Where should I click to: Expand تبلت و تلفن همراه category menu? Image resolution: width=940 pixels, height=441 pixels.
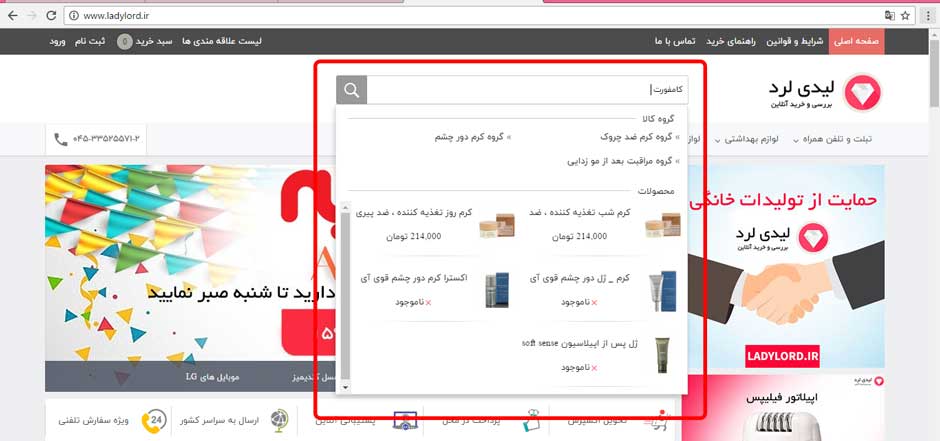tap(833, 140)
